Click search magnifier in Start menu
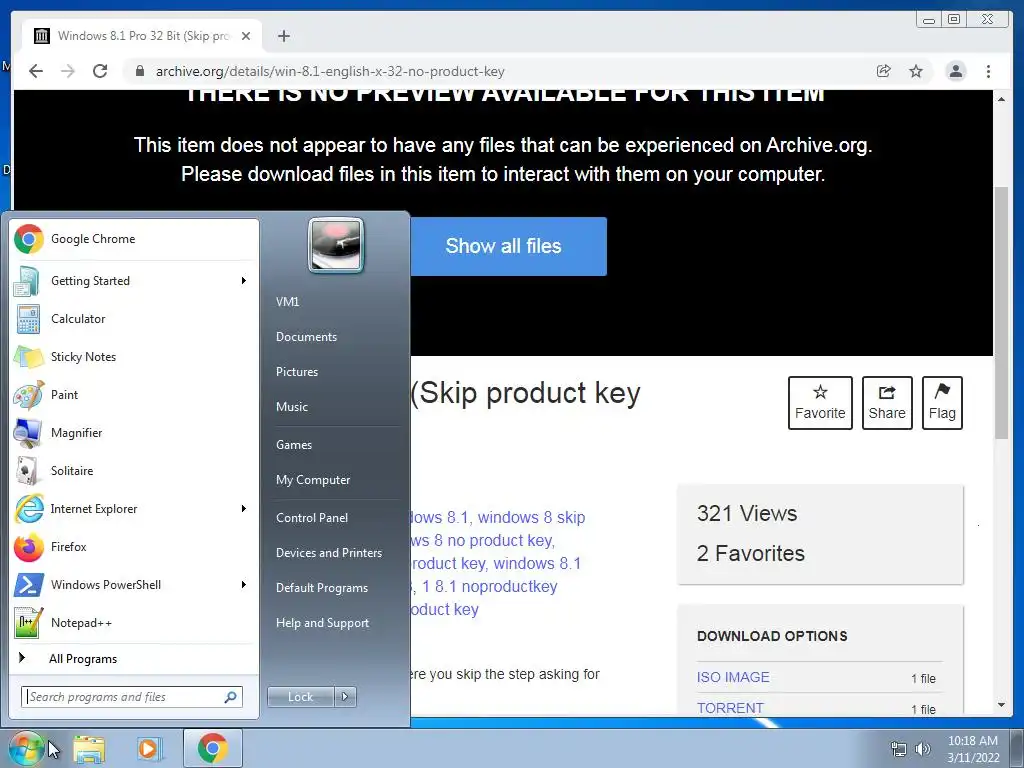This screenshot has height=768, width=1024. pos(231,697)
